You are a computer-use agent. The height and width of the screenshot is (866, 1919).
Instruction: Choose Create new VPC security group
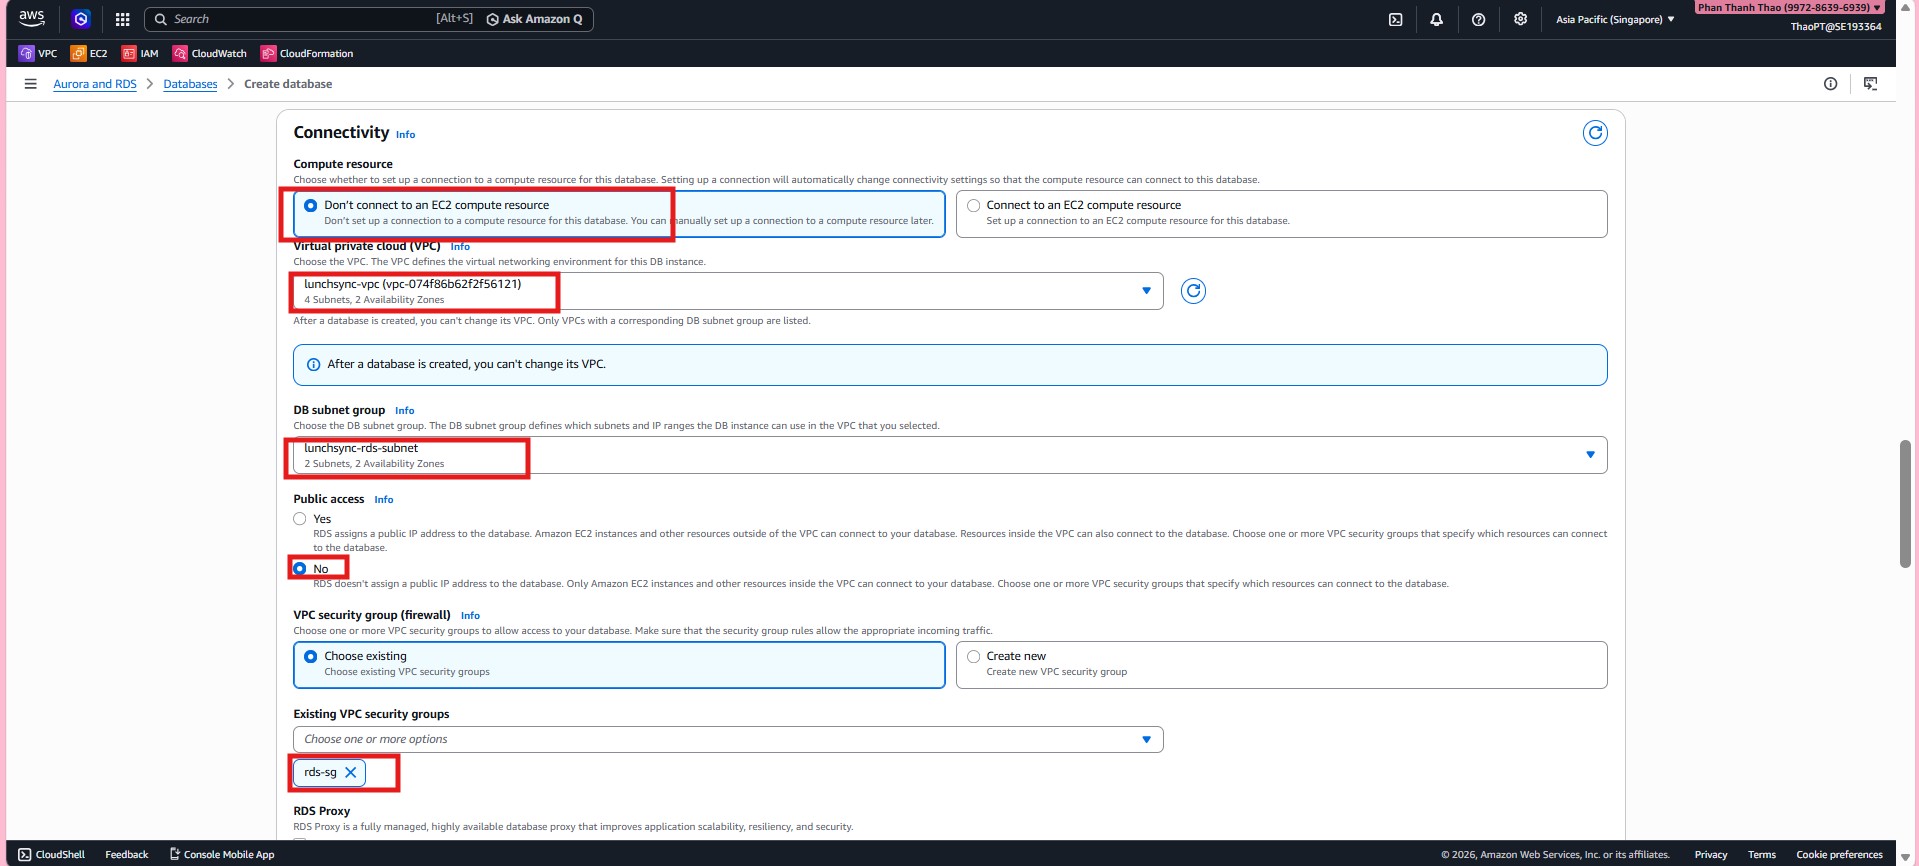tap(973, 656)
